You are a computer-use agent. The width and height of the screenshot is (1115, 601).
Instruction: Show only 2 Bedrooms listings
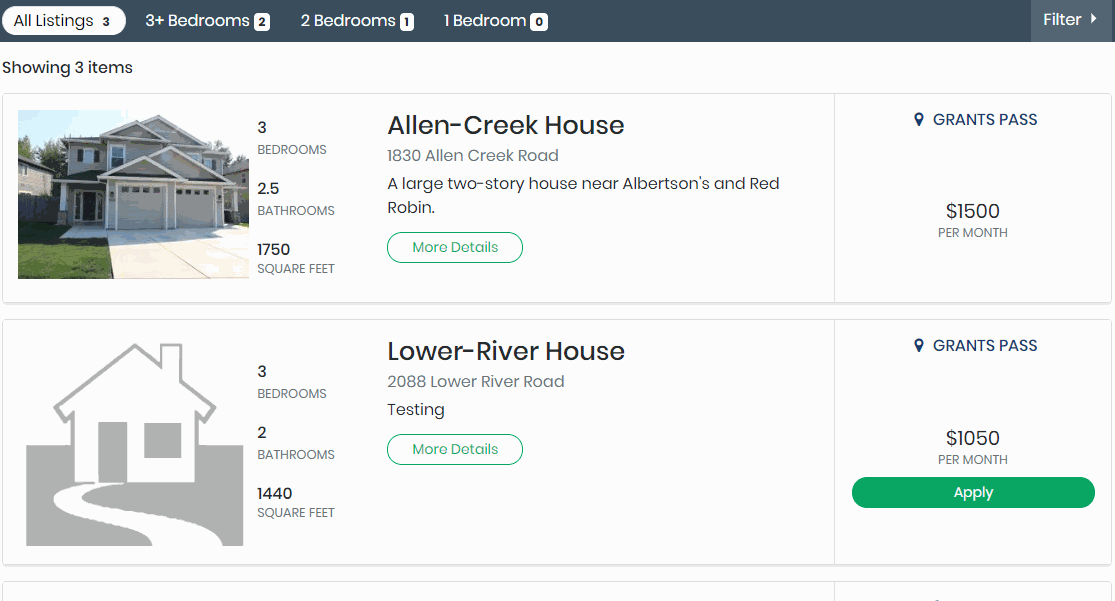click(x=357, y=21)
